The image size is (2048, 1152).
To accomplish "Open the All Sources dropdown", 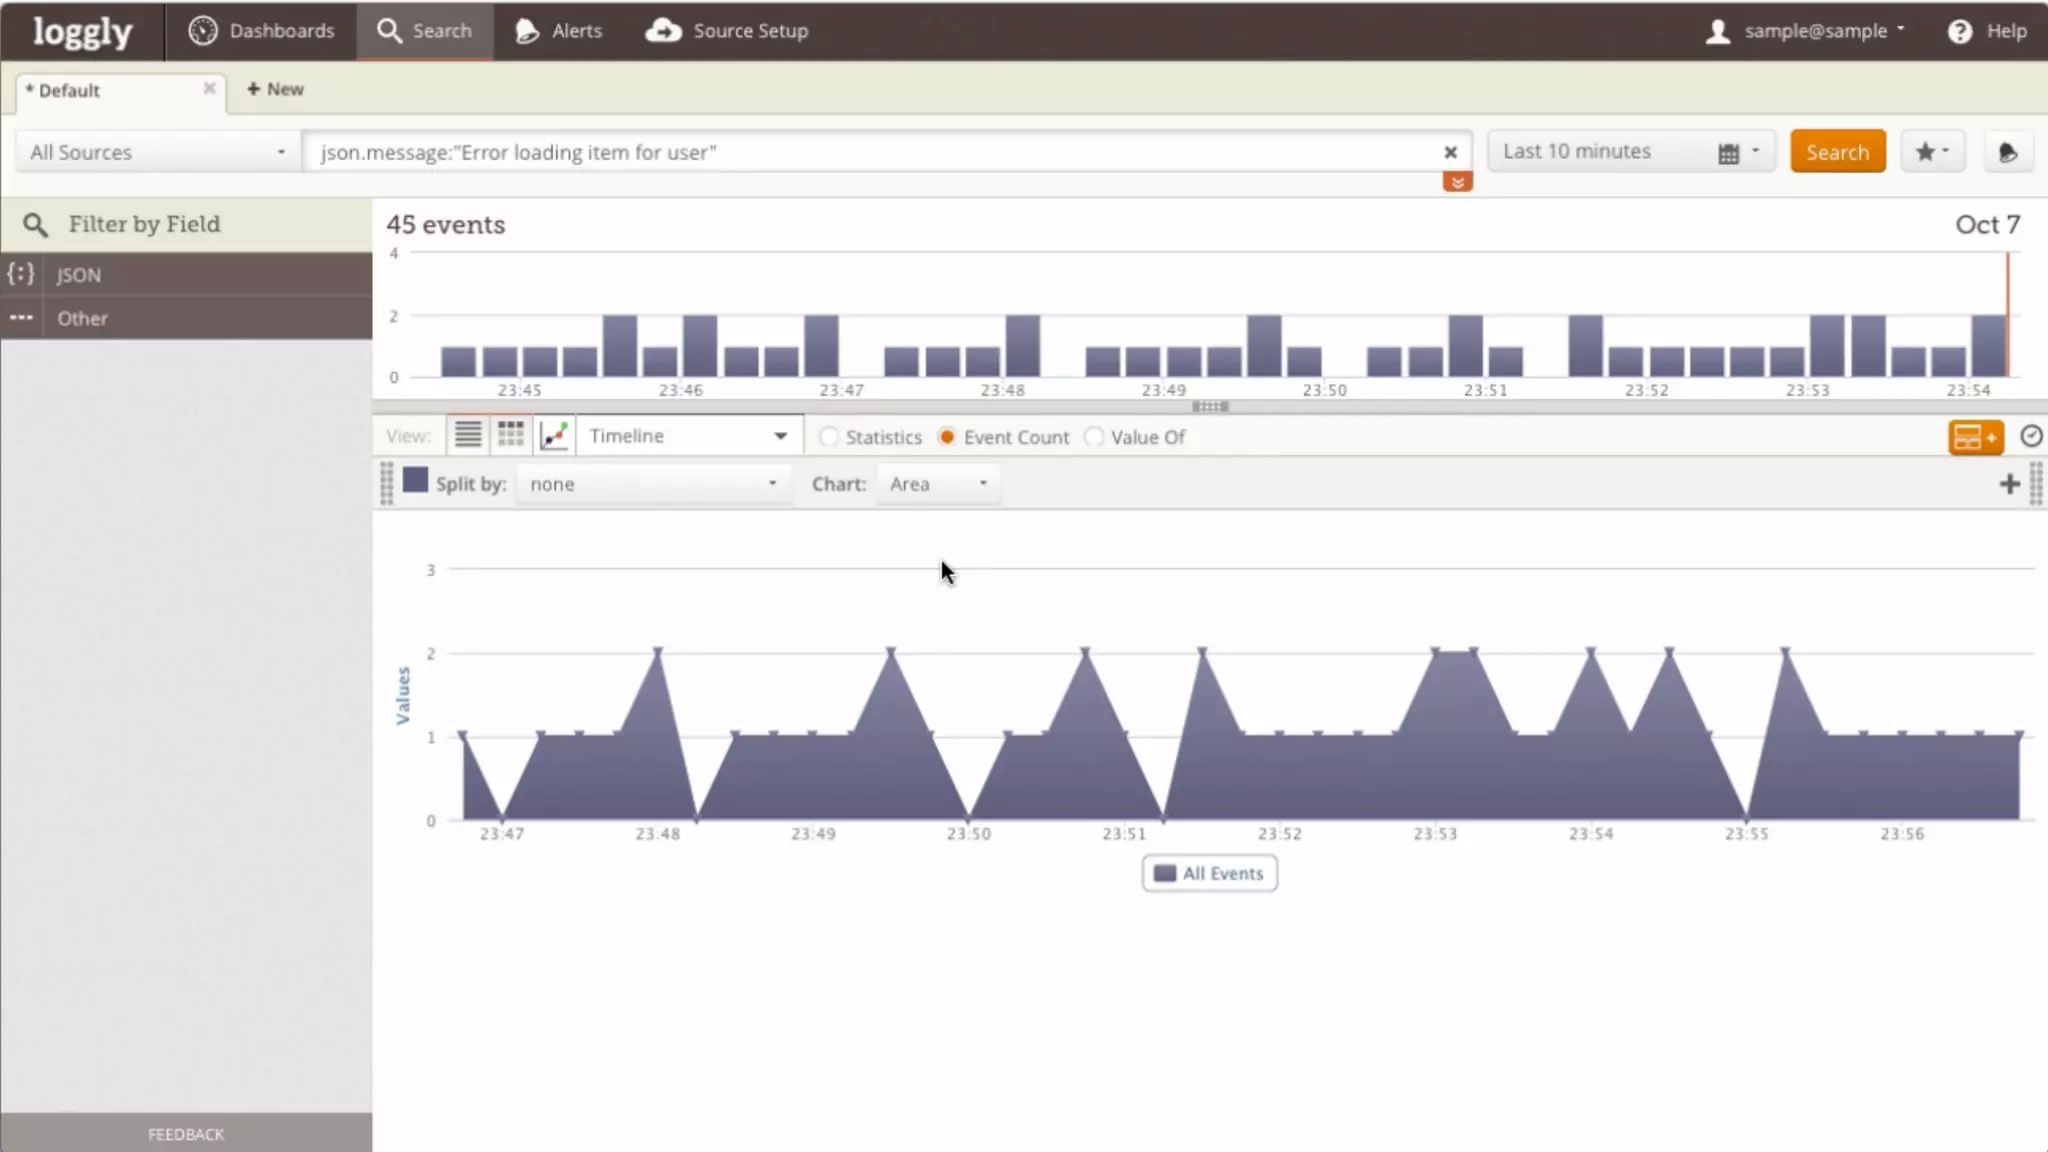I will (x=157, y=152).
